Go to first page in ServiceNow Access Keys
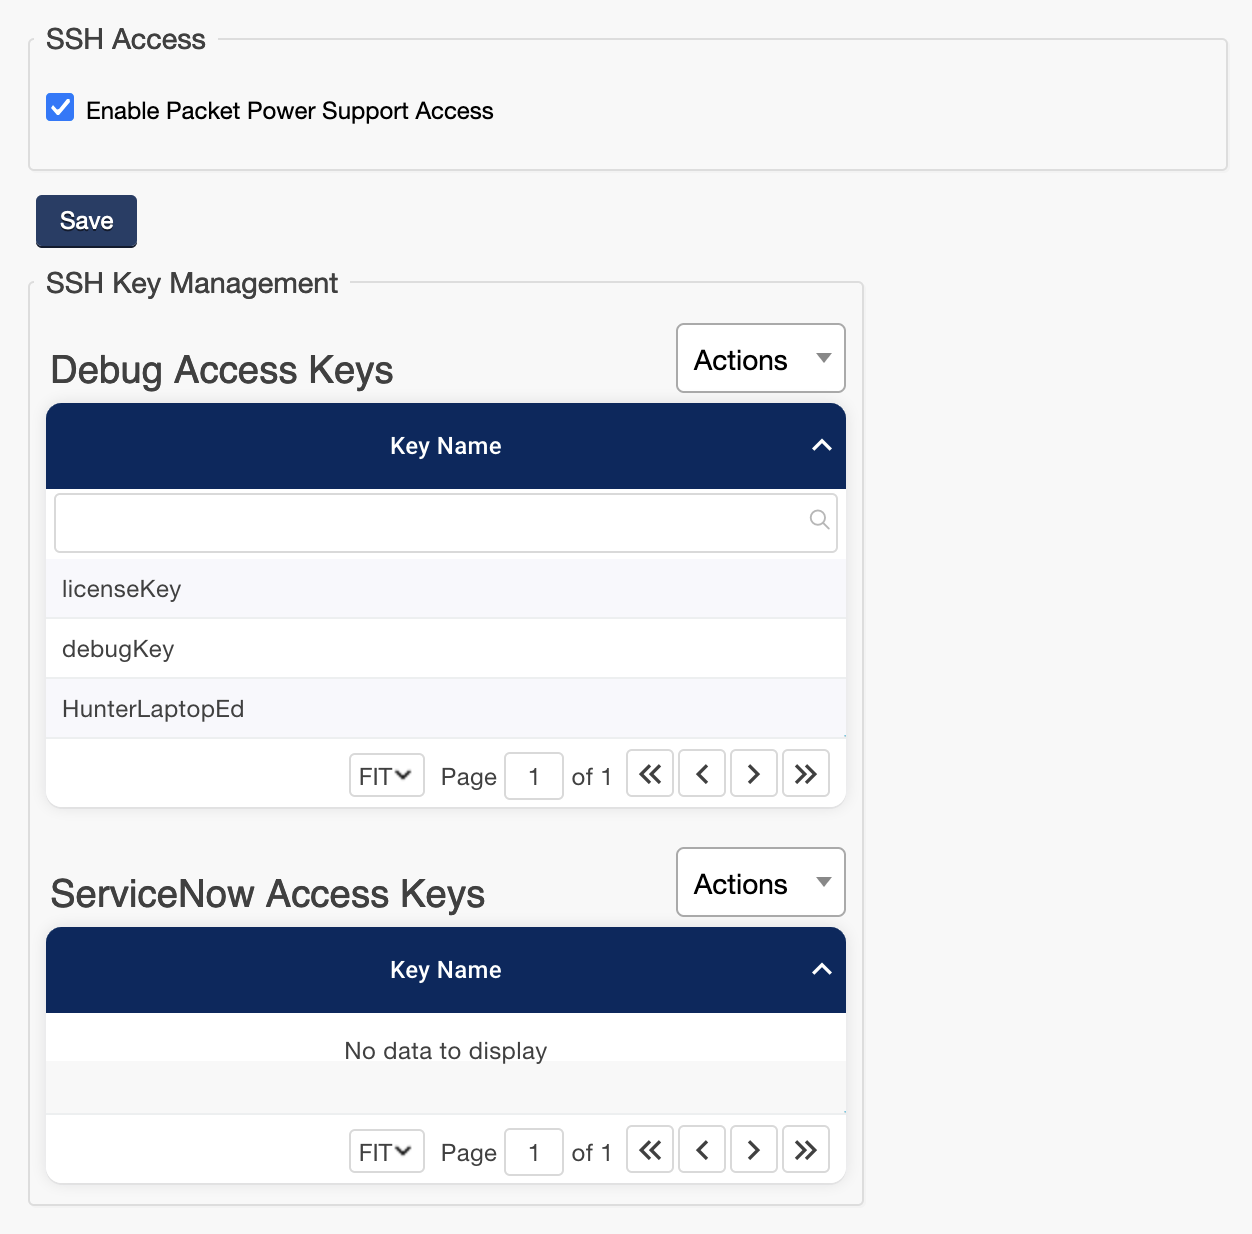The width and height of the screenshot is (1252, 1234). tap(650, 1150)
